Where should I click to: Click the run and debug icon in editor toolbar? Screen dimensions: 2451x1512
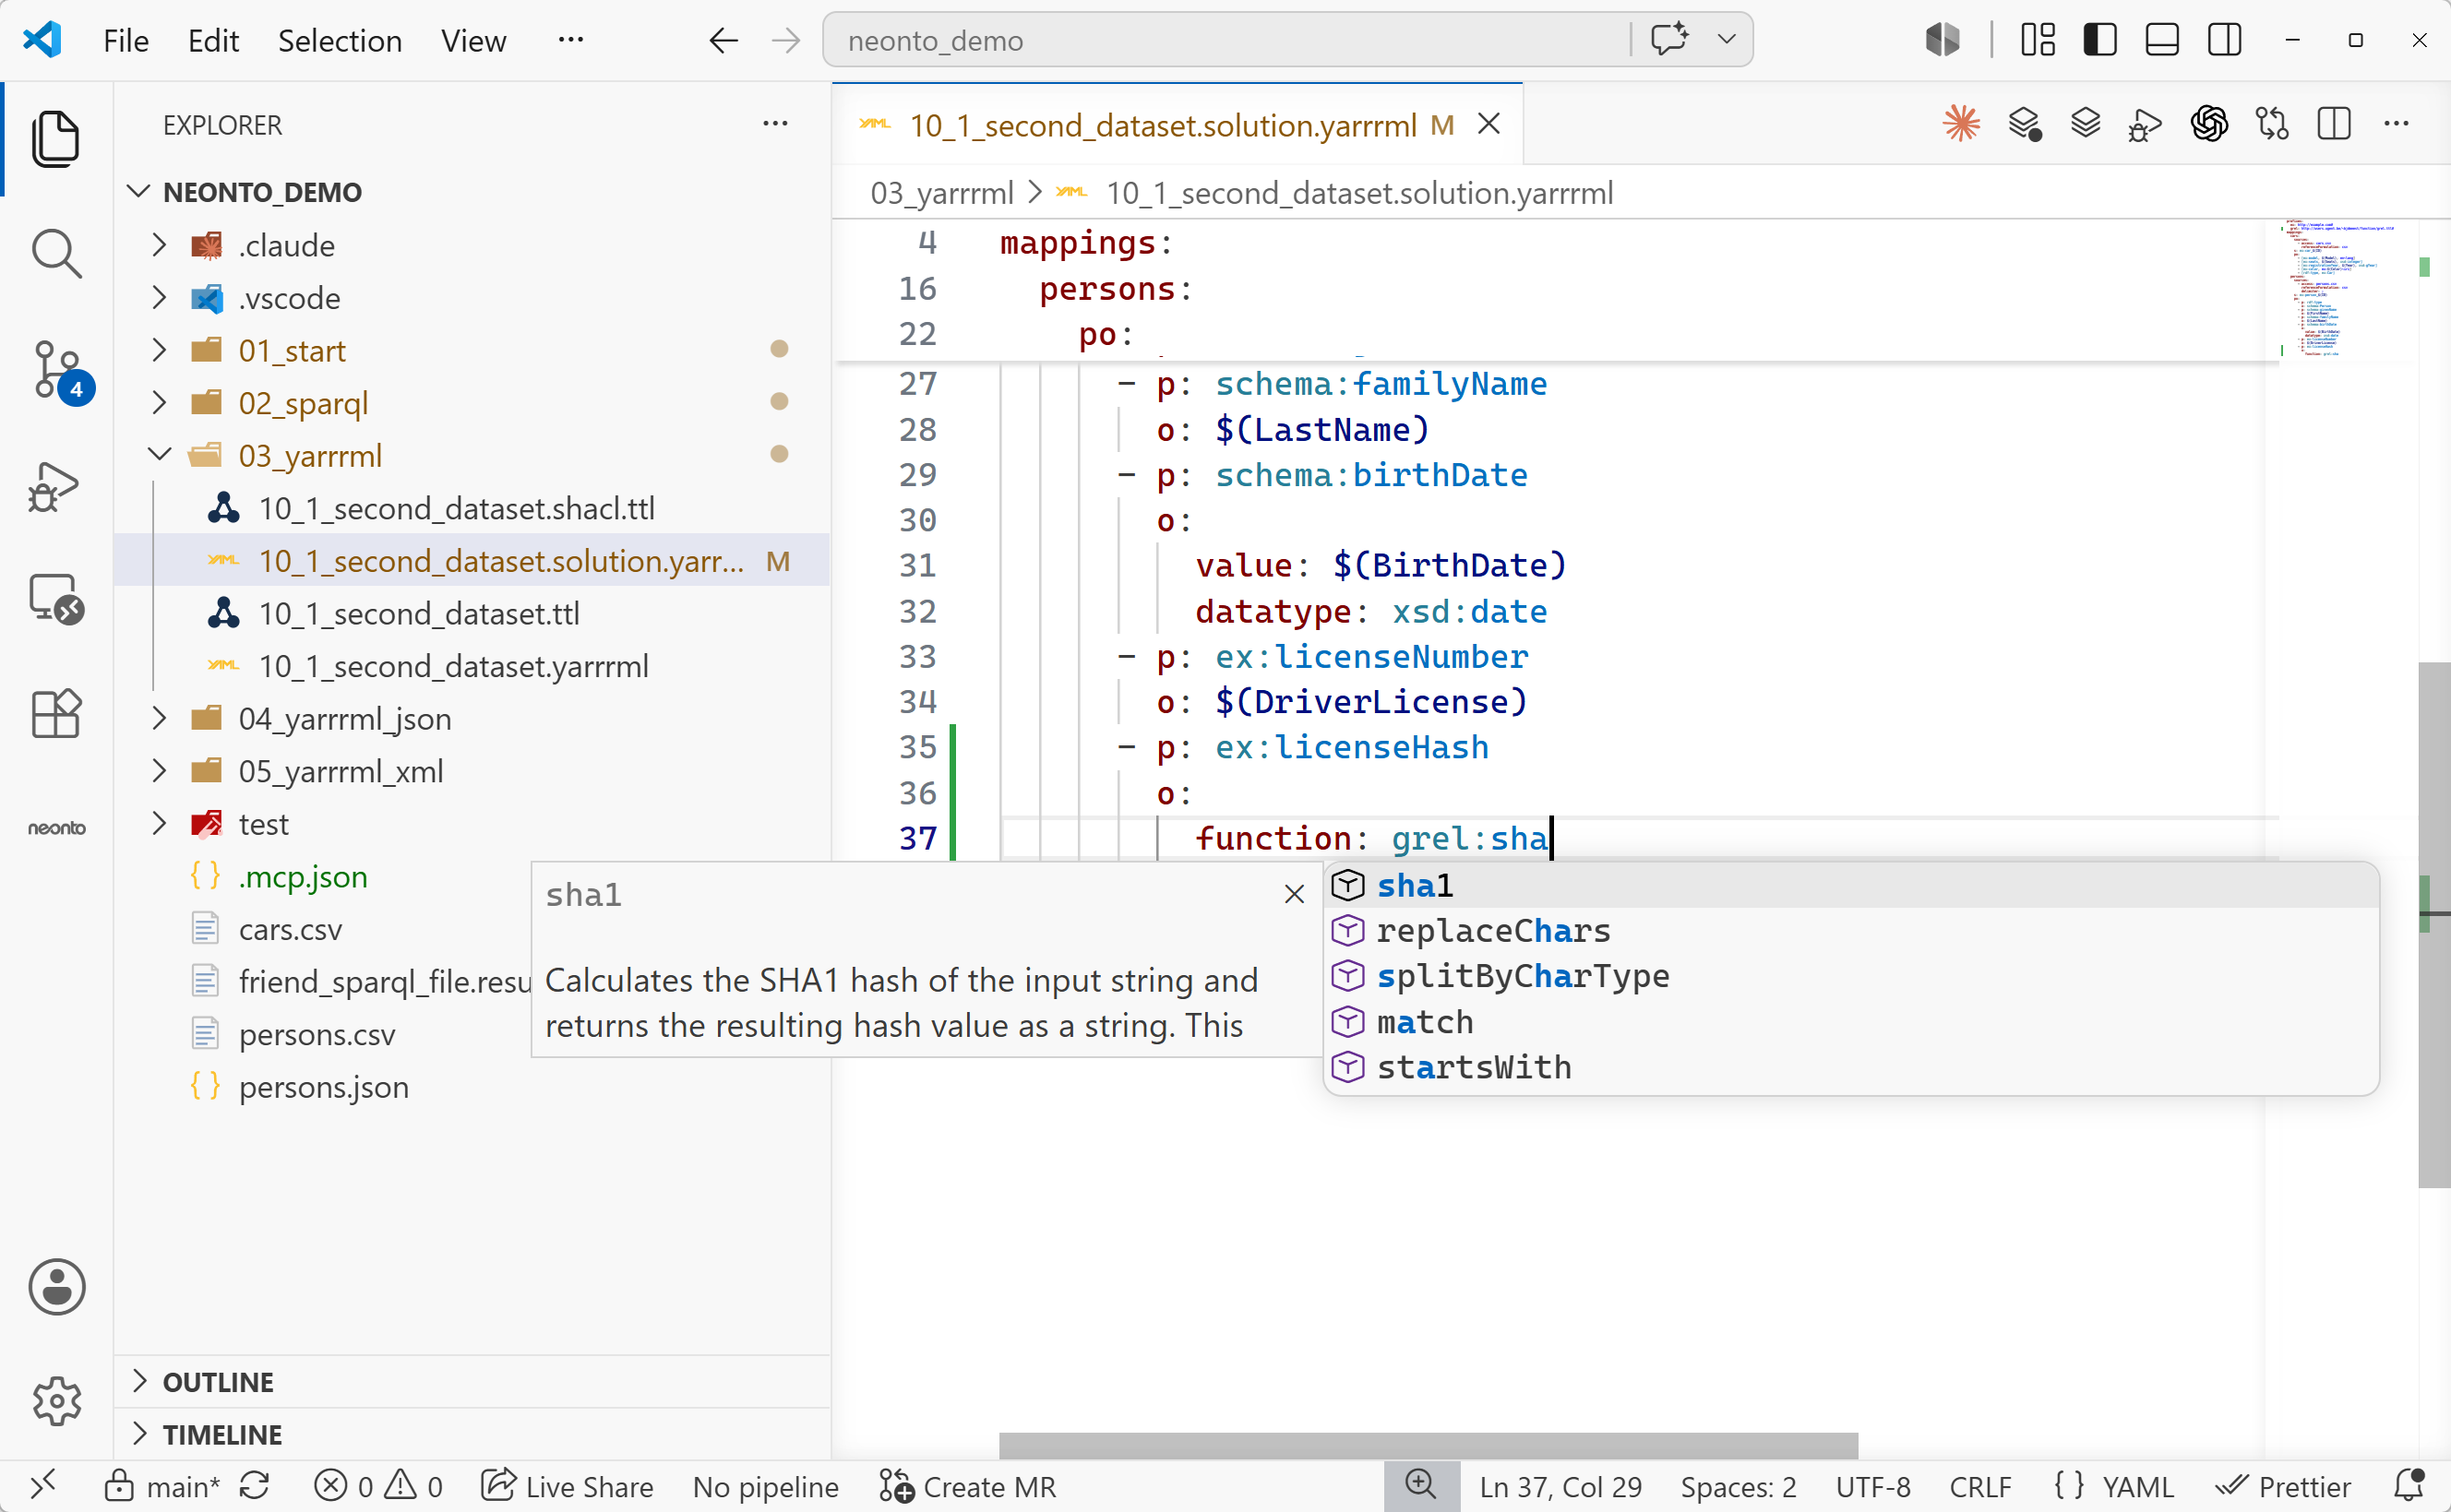click(2146, 126)
